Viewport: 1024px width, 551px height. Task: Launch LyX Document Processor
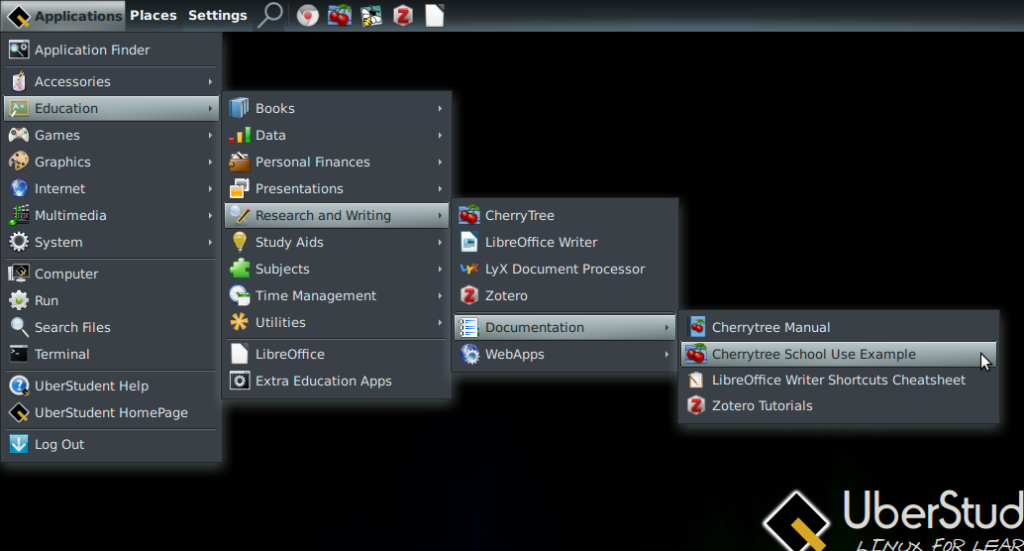564,269
